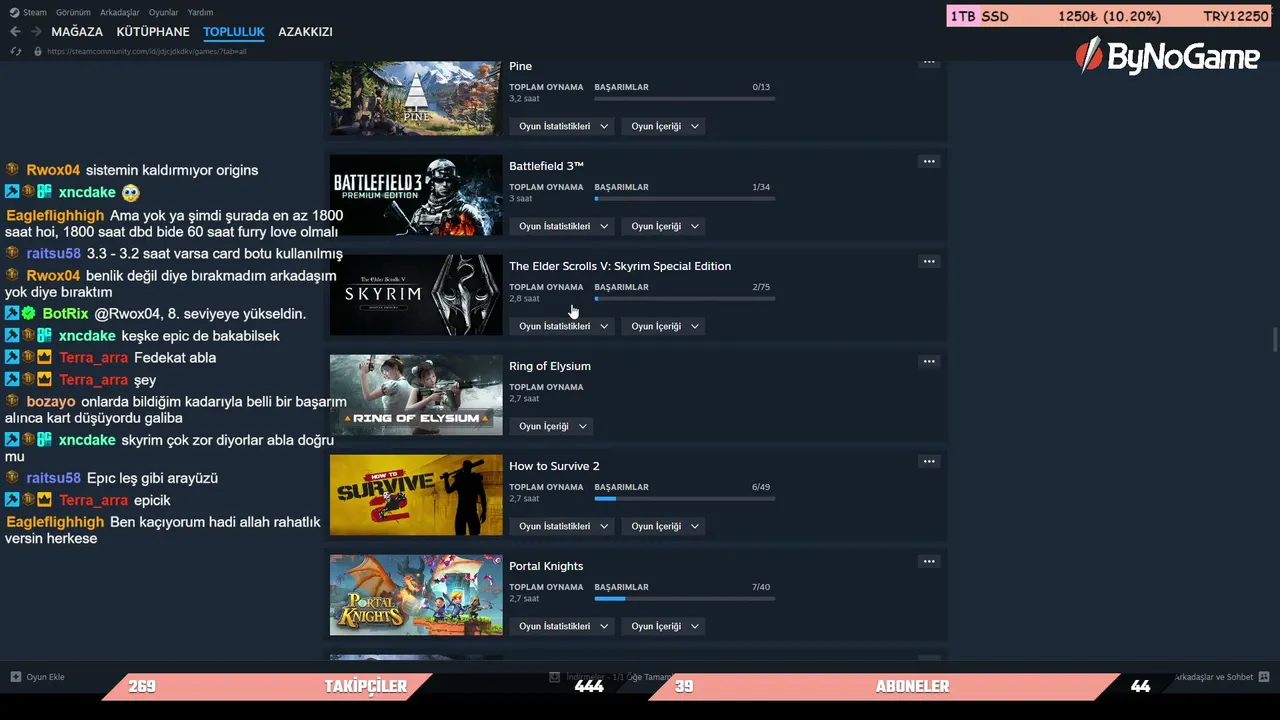Open the Arkadaşlar ve Sohbet chat icon
Screen dimensions: 1280x720
(x=1264, y=677)
